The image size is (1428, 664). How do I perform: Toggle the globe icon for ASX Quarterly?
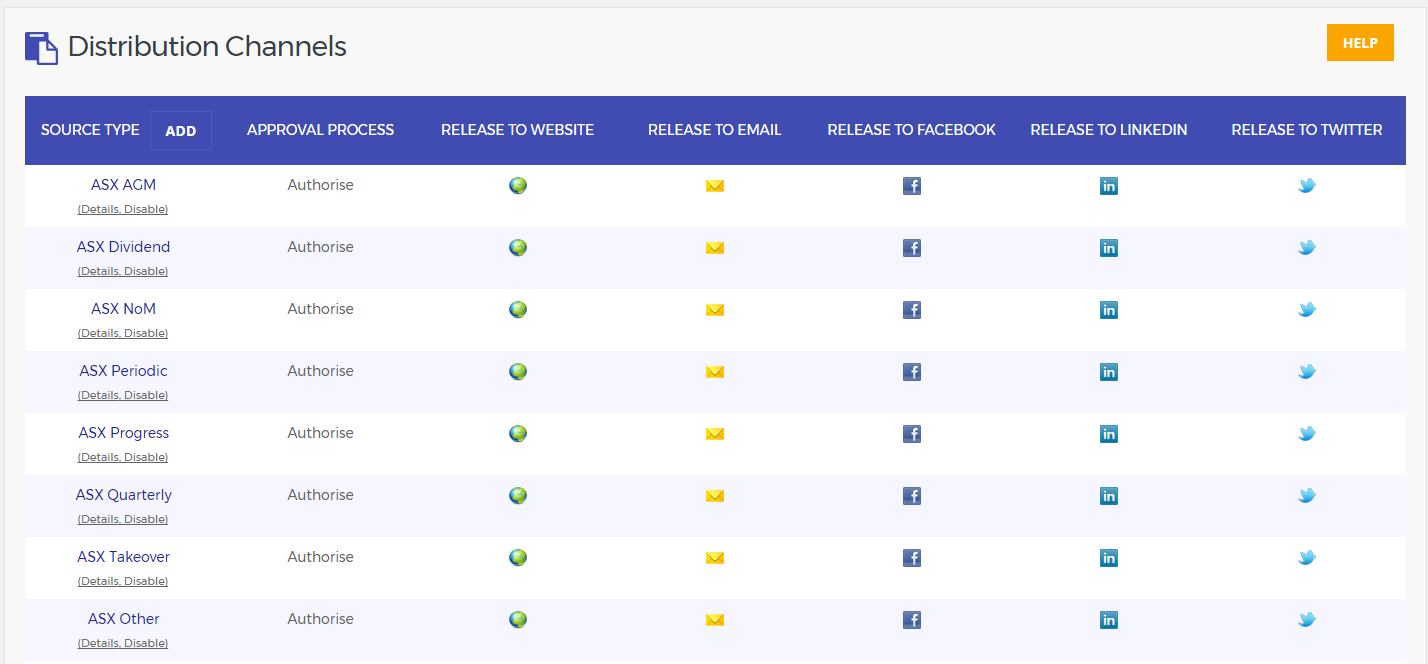(x=518, y=496)
